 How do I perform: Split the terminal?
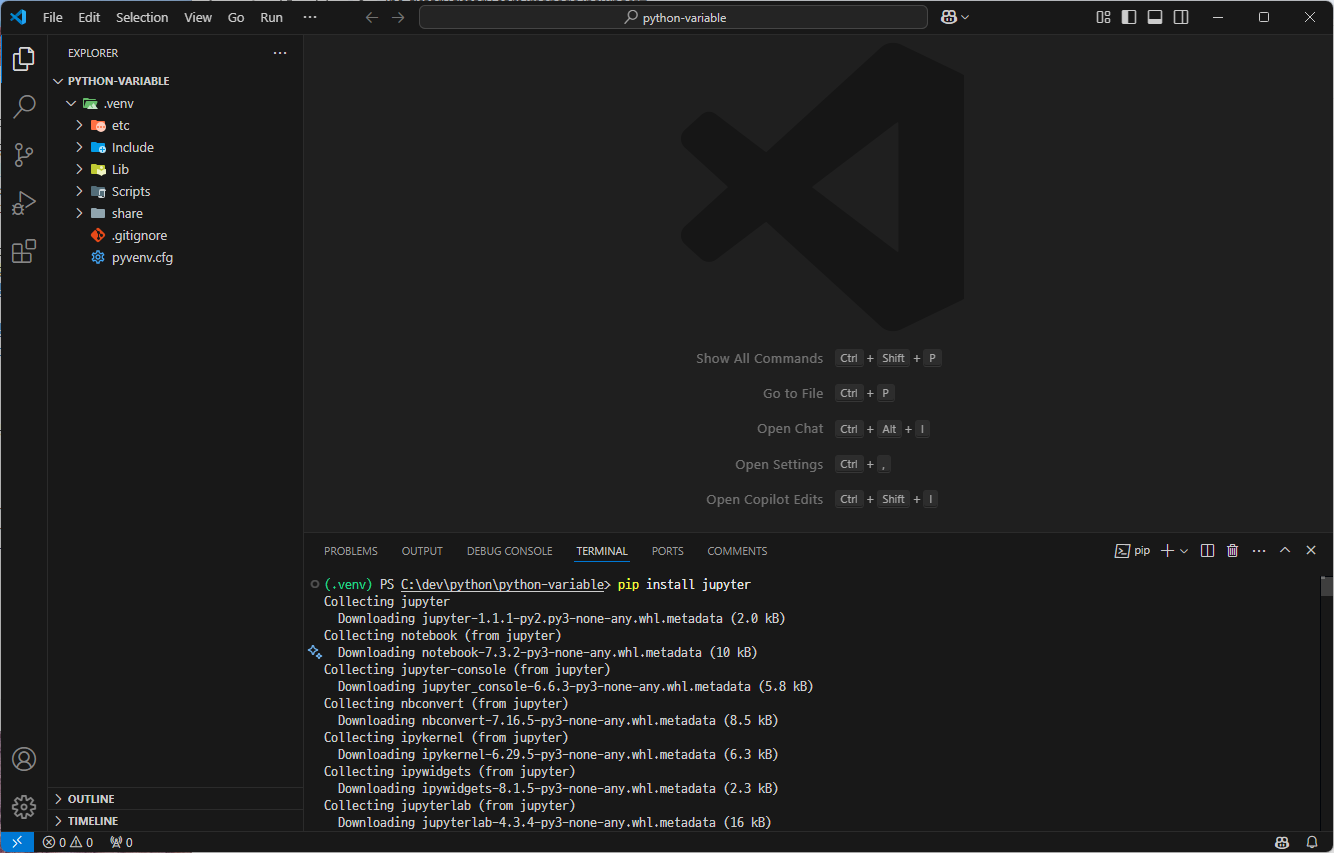click(1207, 551)
